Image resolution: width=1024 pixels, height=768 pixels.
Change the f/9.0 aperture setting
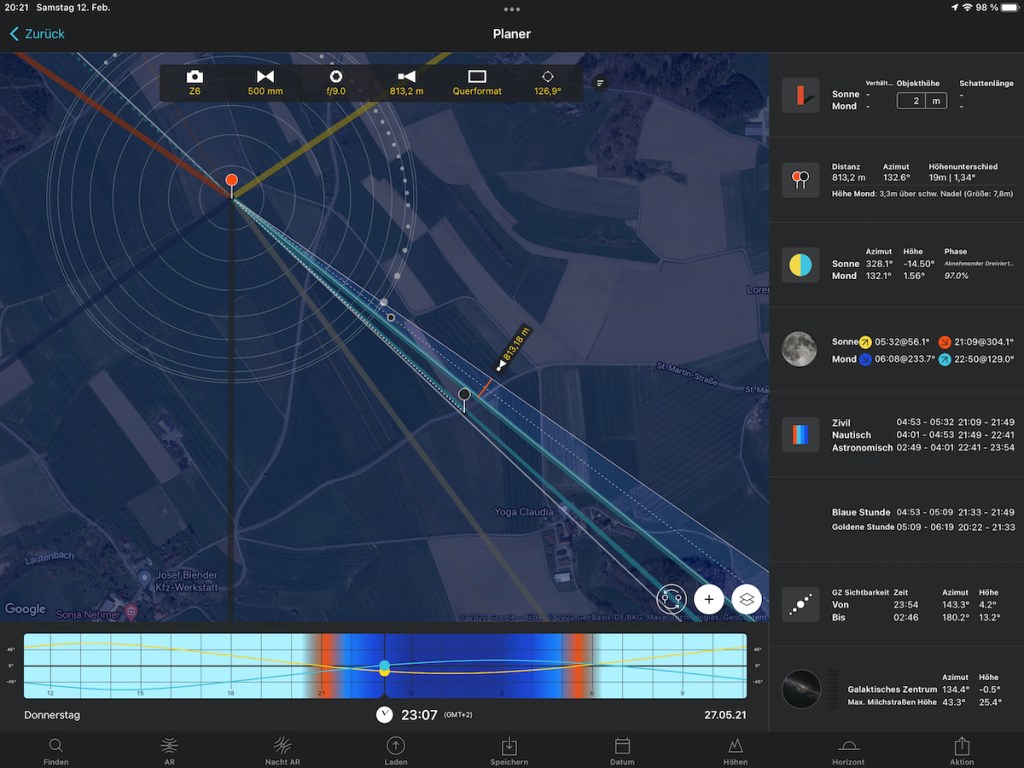pos(336,82)
